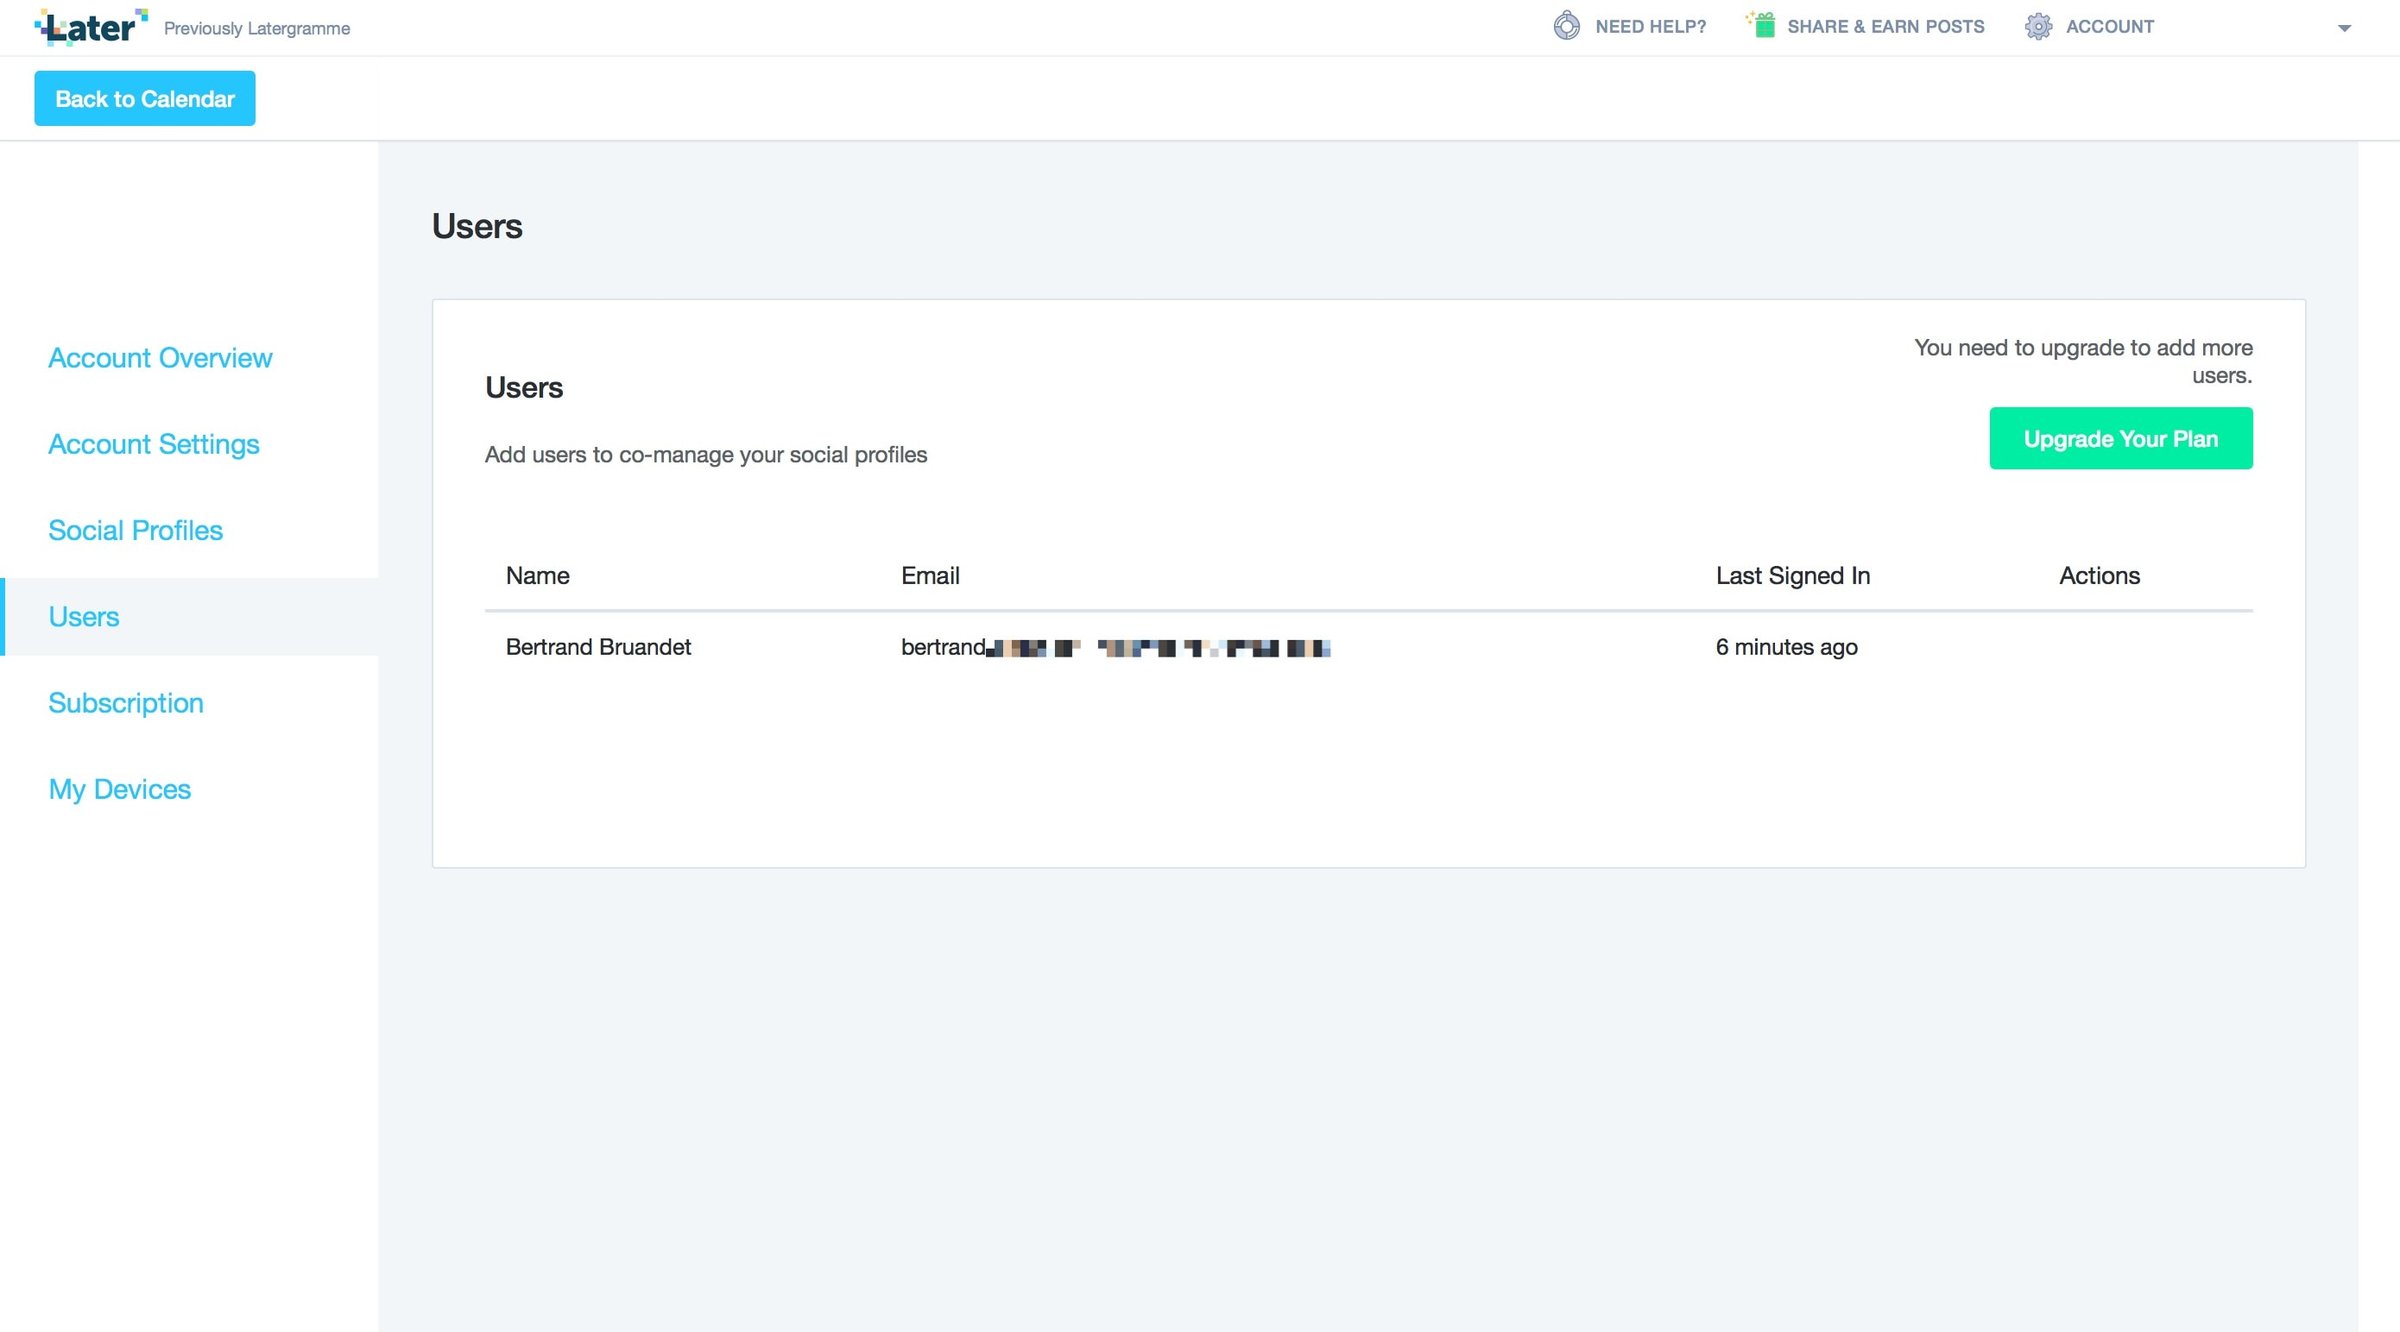Go Back to Calendar
This screenshot has height=1332, width=2400.
click(x=145, y=98)
